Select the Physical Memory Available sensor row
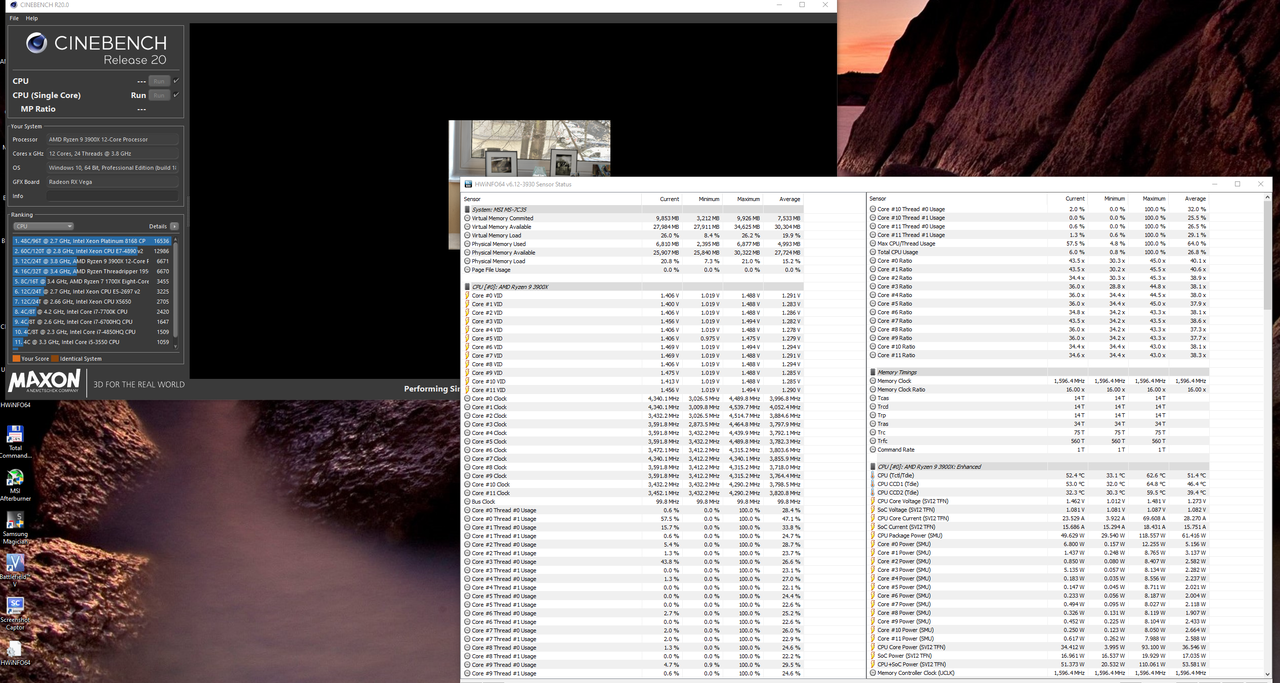The width and height of the screenshot is (1280, 683). tap(633, 252)
